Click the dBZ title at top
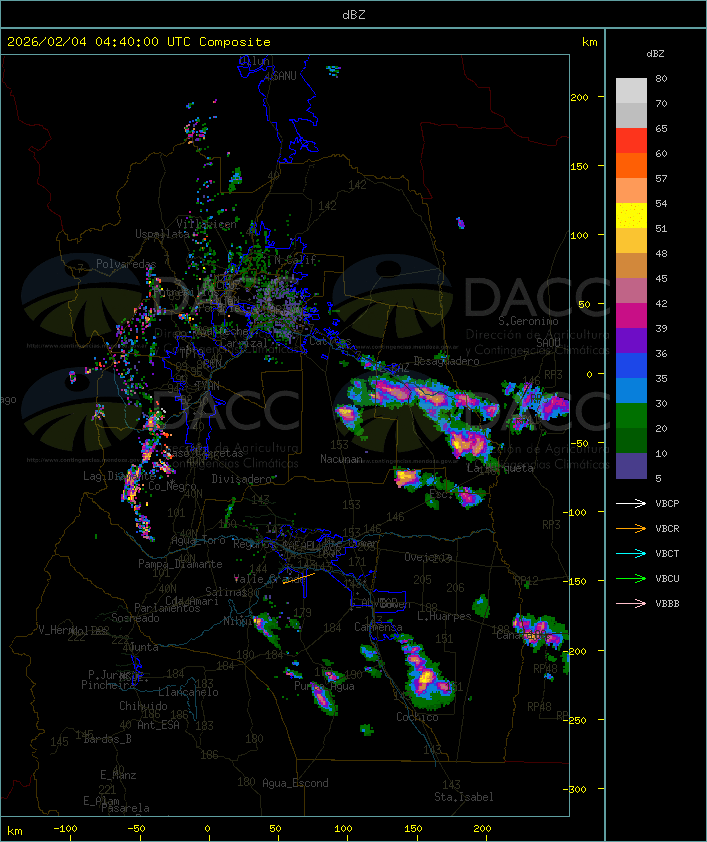Viewport: 707px width, 842px height. tap(354, 15)
